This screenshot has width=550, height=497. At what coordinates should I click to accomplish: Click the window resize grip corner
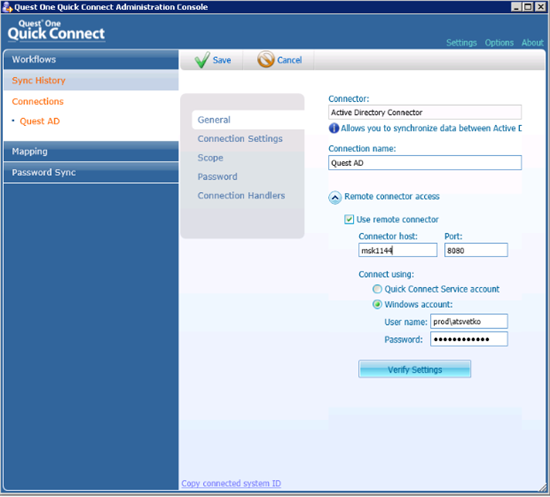tap(544, 488)
